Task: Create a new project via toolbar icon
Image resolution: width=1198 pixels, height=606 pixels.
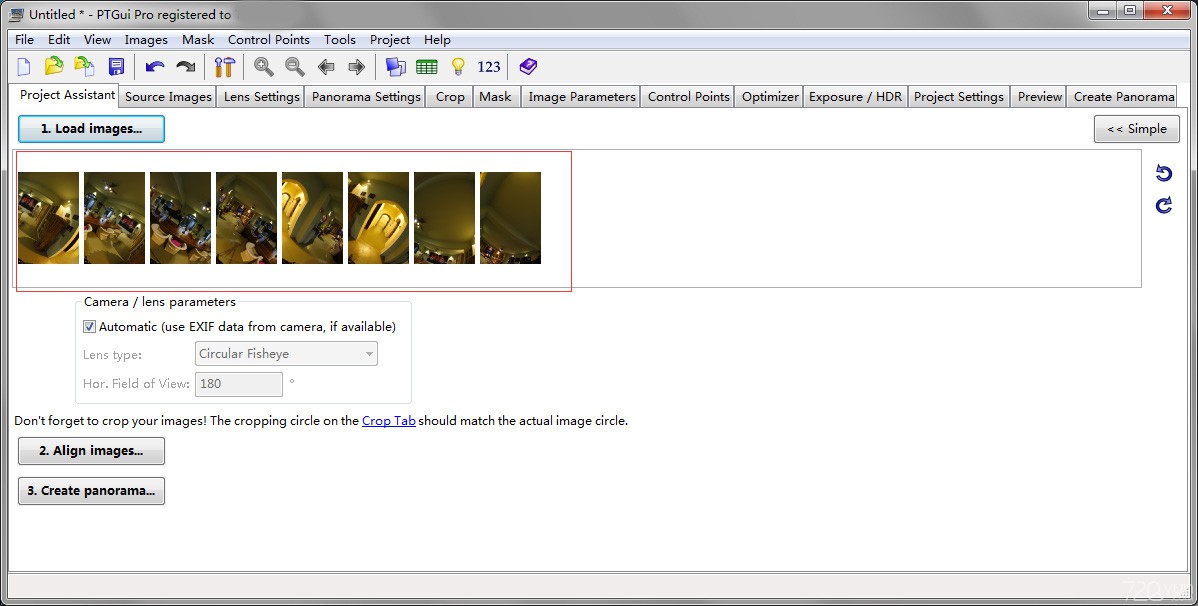Action: 24,67
